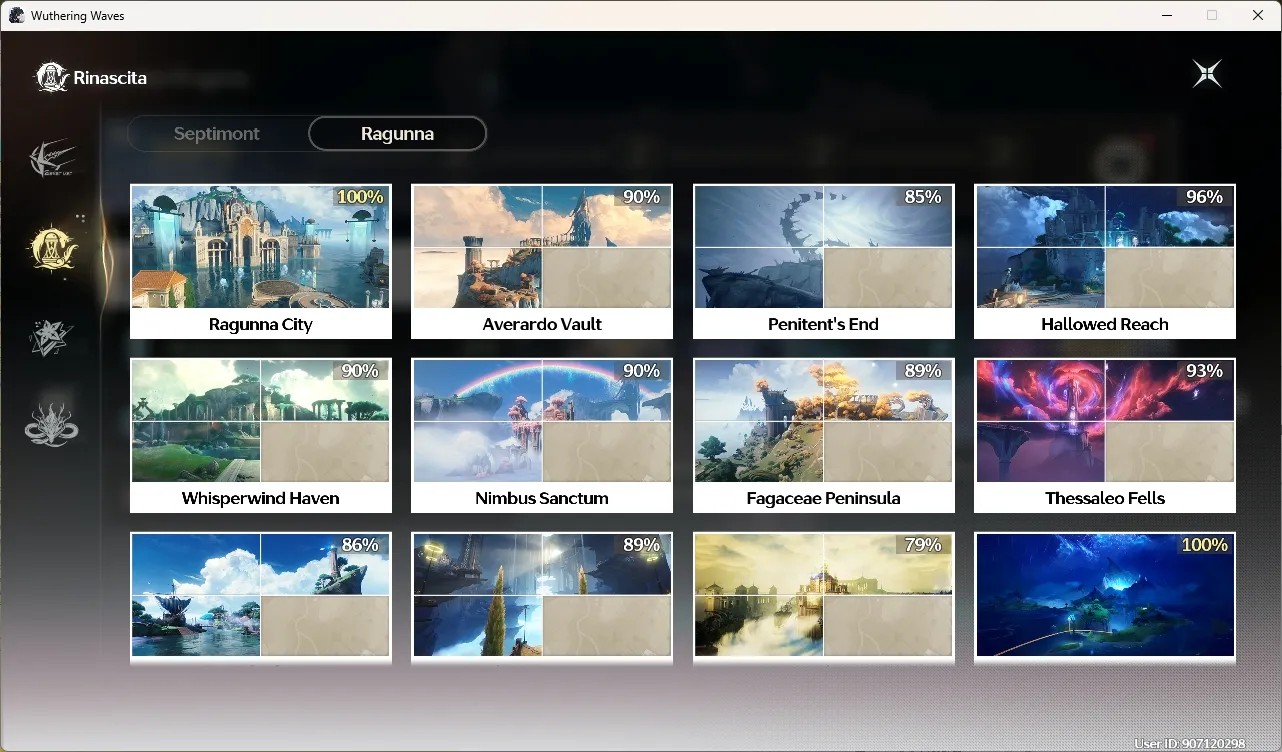Select the Ragunna tab

(397, 133)
